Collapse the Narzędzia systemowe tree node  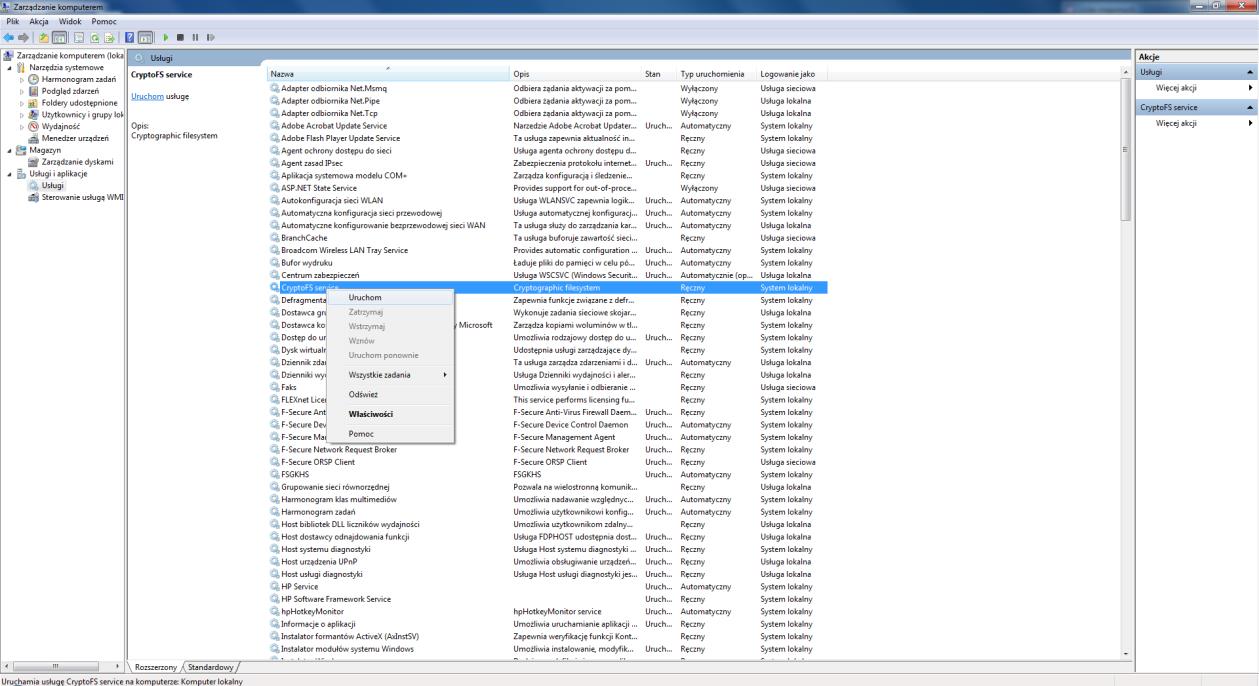pyautogui.click(x=8, y=67)
